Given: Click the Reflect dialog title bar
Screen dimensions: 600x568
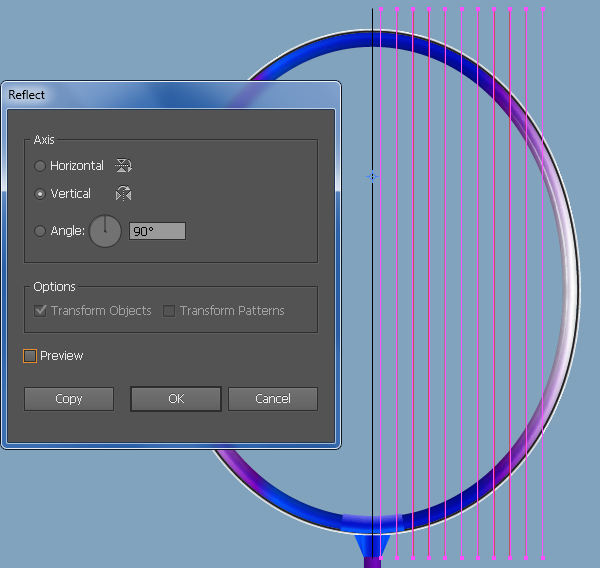Looking at the screenshot, I should tap(171, 95).
